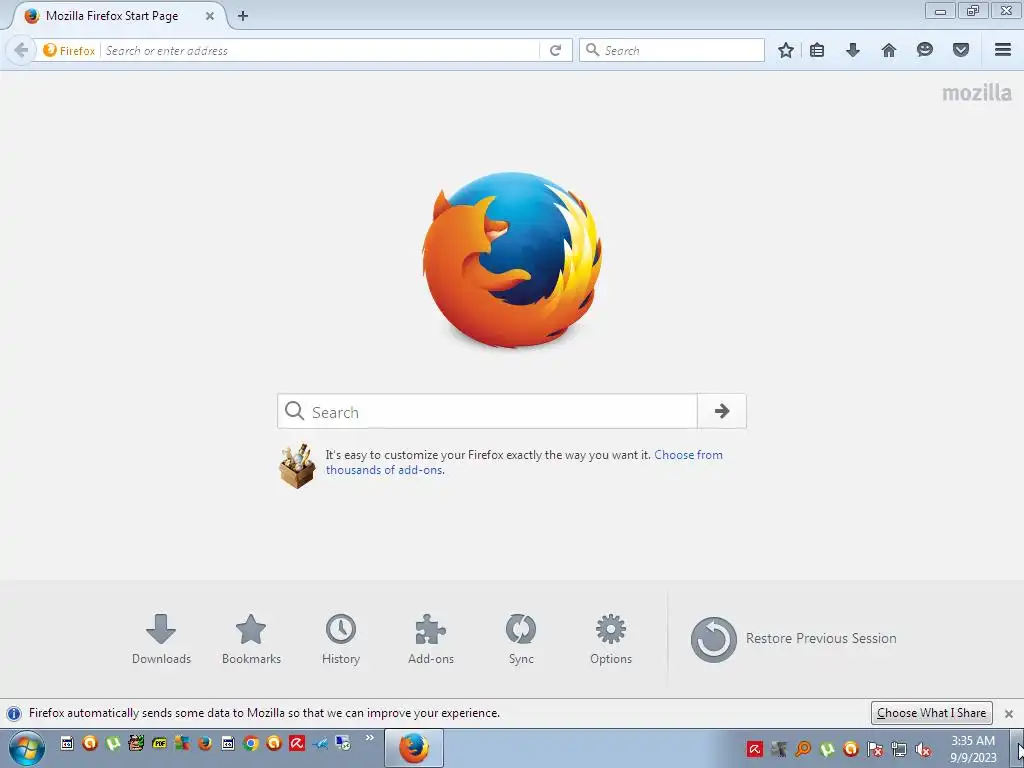The height and width of the screenshot is (768, 1024).
Task: Launch uTorrent from quick launch bar
Action: pos(113,743)
